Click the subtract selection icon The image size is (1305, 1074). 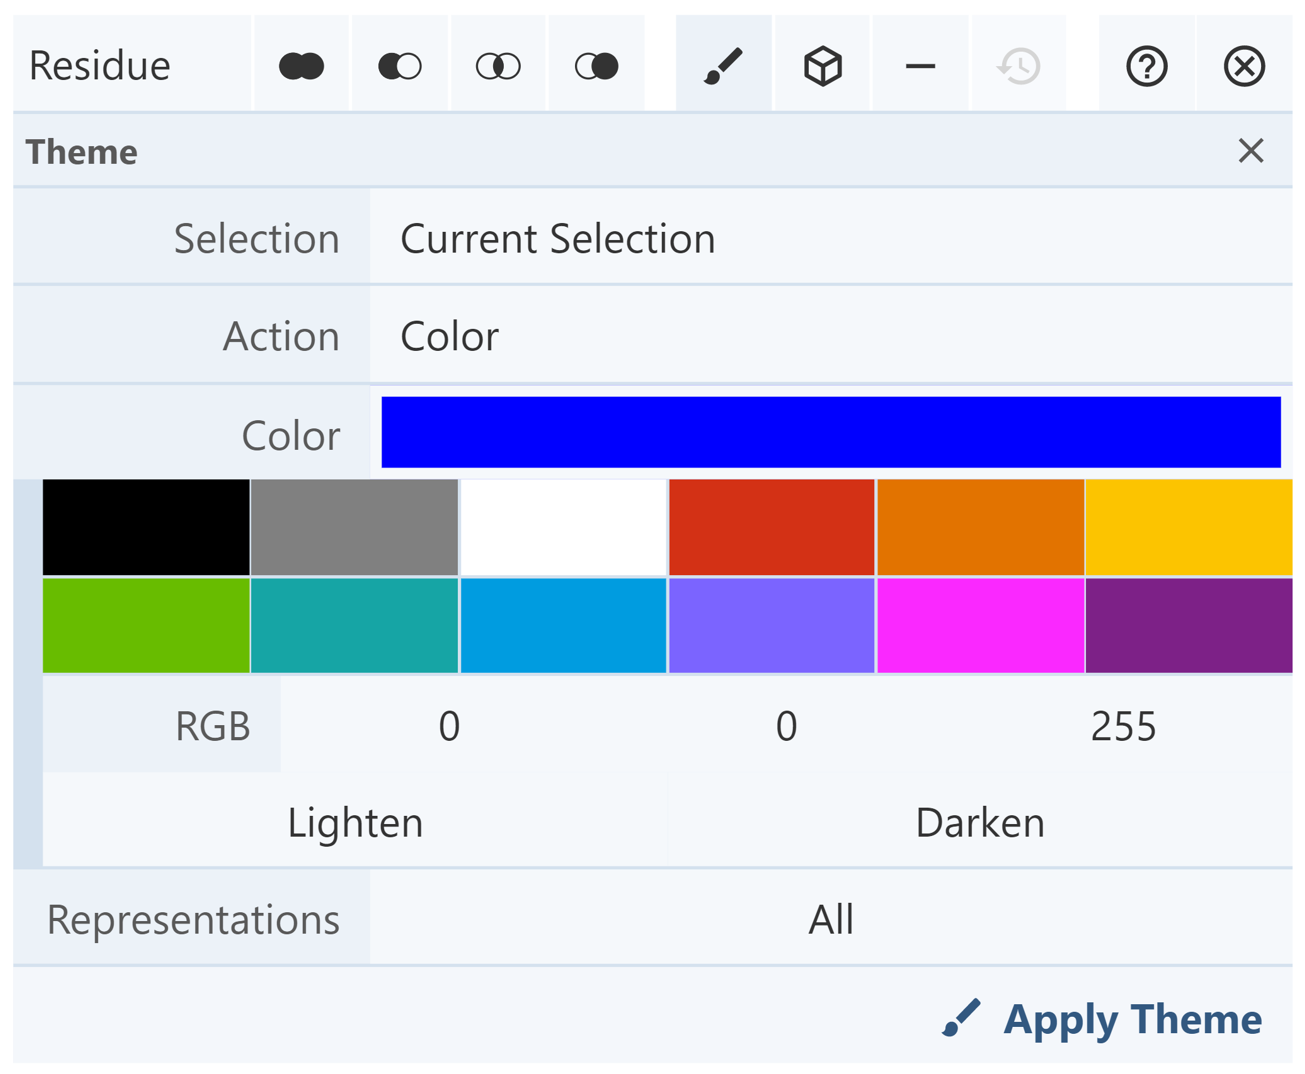pyautogui.click(x=400, y=66)
